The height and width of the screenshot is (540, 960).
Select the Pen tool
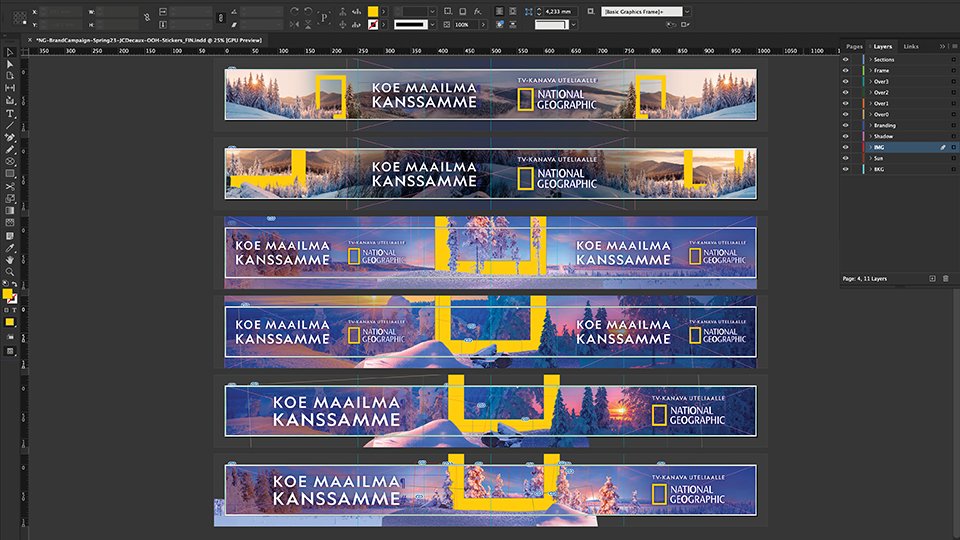pos(10,138)
